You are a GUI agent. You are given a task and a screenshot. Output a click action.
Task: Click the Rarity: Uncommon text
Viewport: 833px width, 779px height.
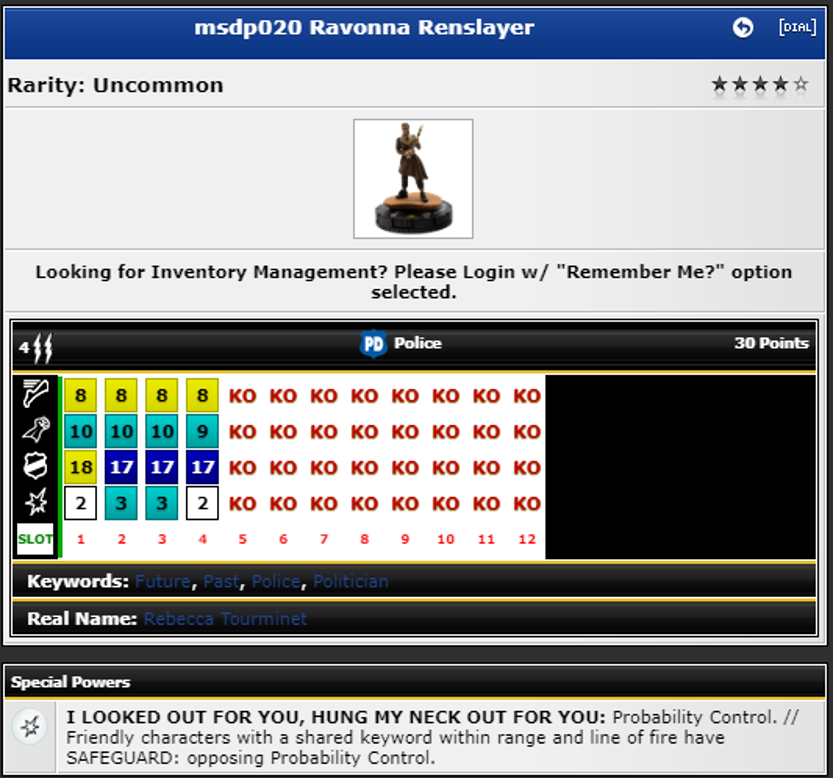[x=115, y=85]
